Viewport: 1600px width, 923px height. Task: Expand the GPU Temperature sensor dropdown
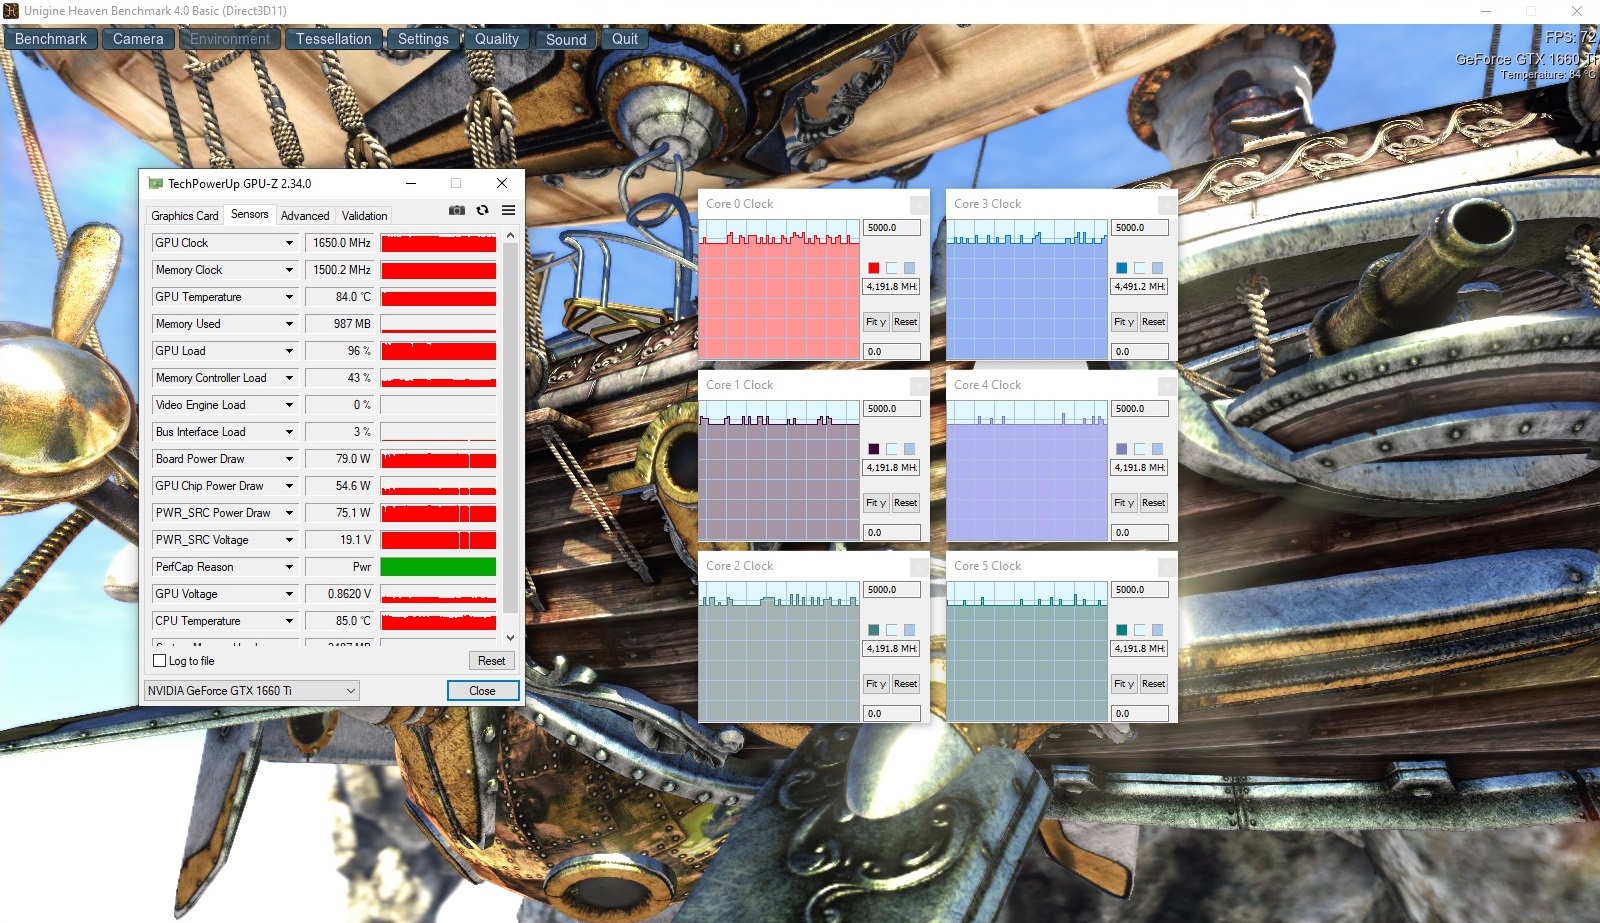289,297
